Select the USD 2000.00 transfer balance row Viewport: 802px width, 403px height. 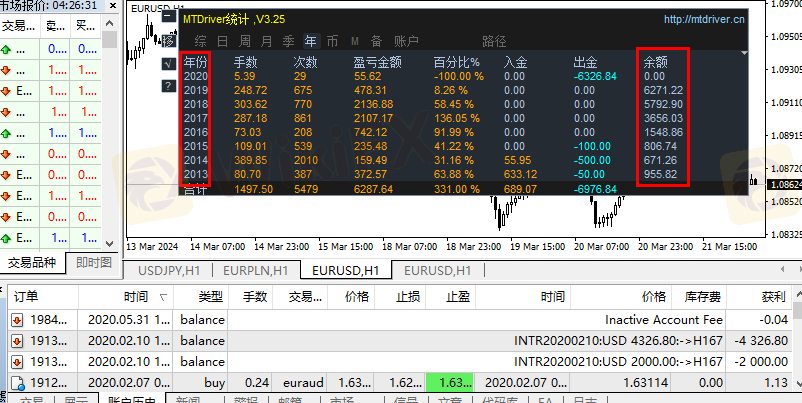click(x=399, y=362)
